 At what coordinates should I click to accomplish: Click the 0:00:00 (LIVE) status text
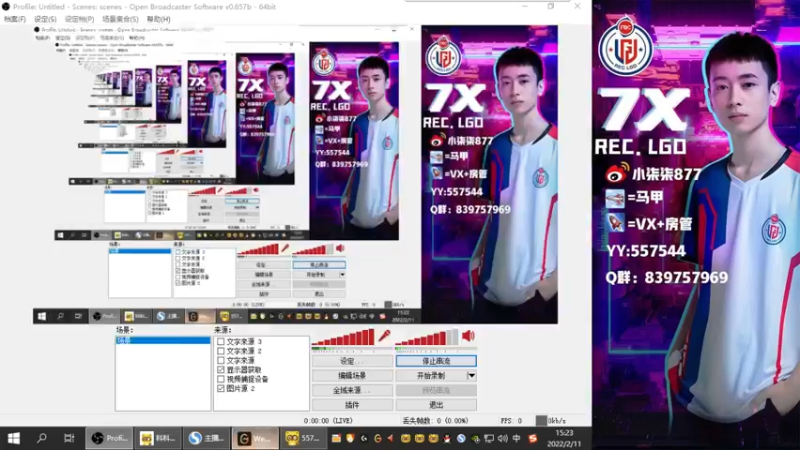pos(328,421)
